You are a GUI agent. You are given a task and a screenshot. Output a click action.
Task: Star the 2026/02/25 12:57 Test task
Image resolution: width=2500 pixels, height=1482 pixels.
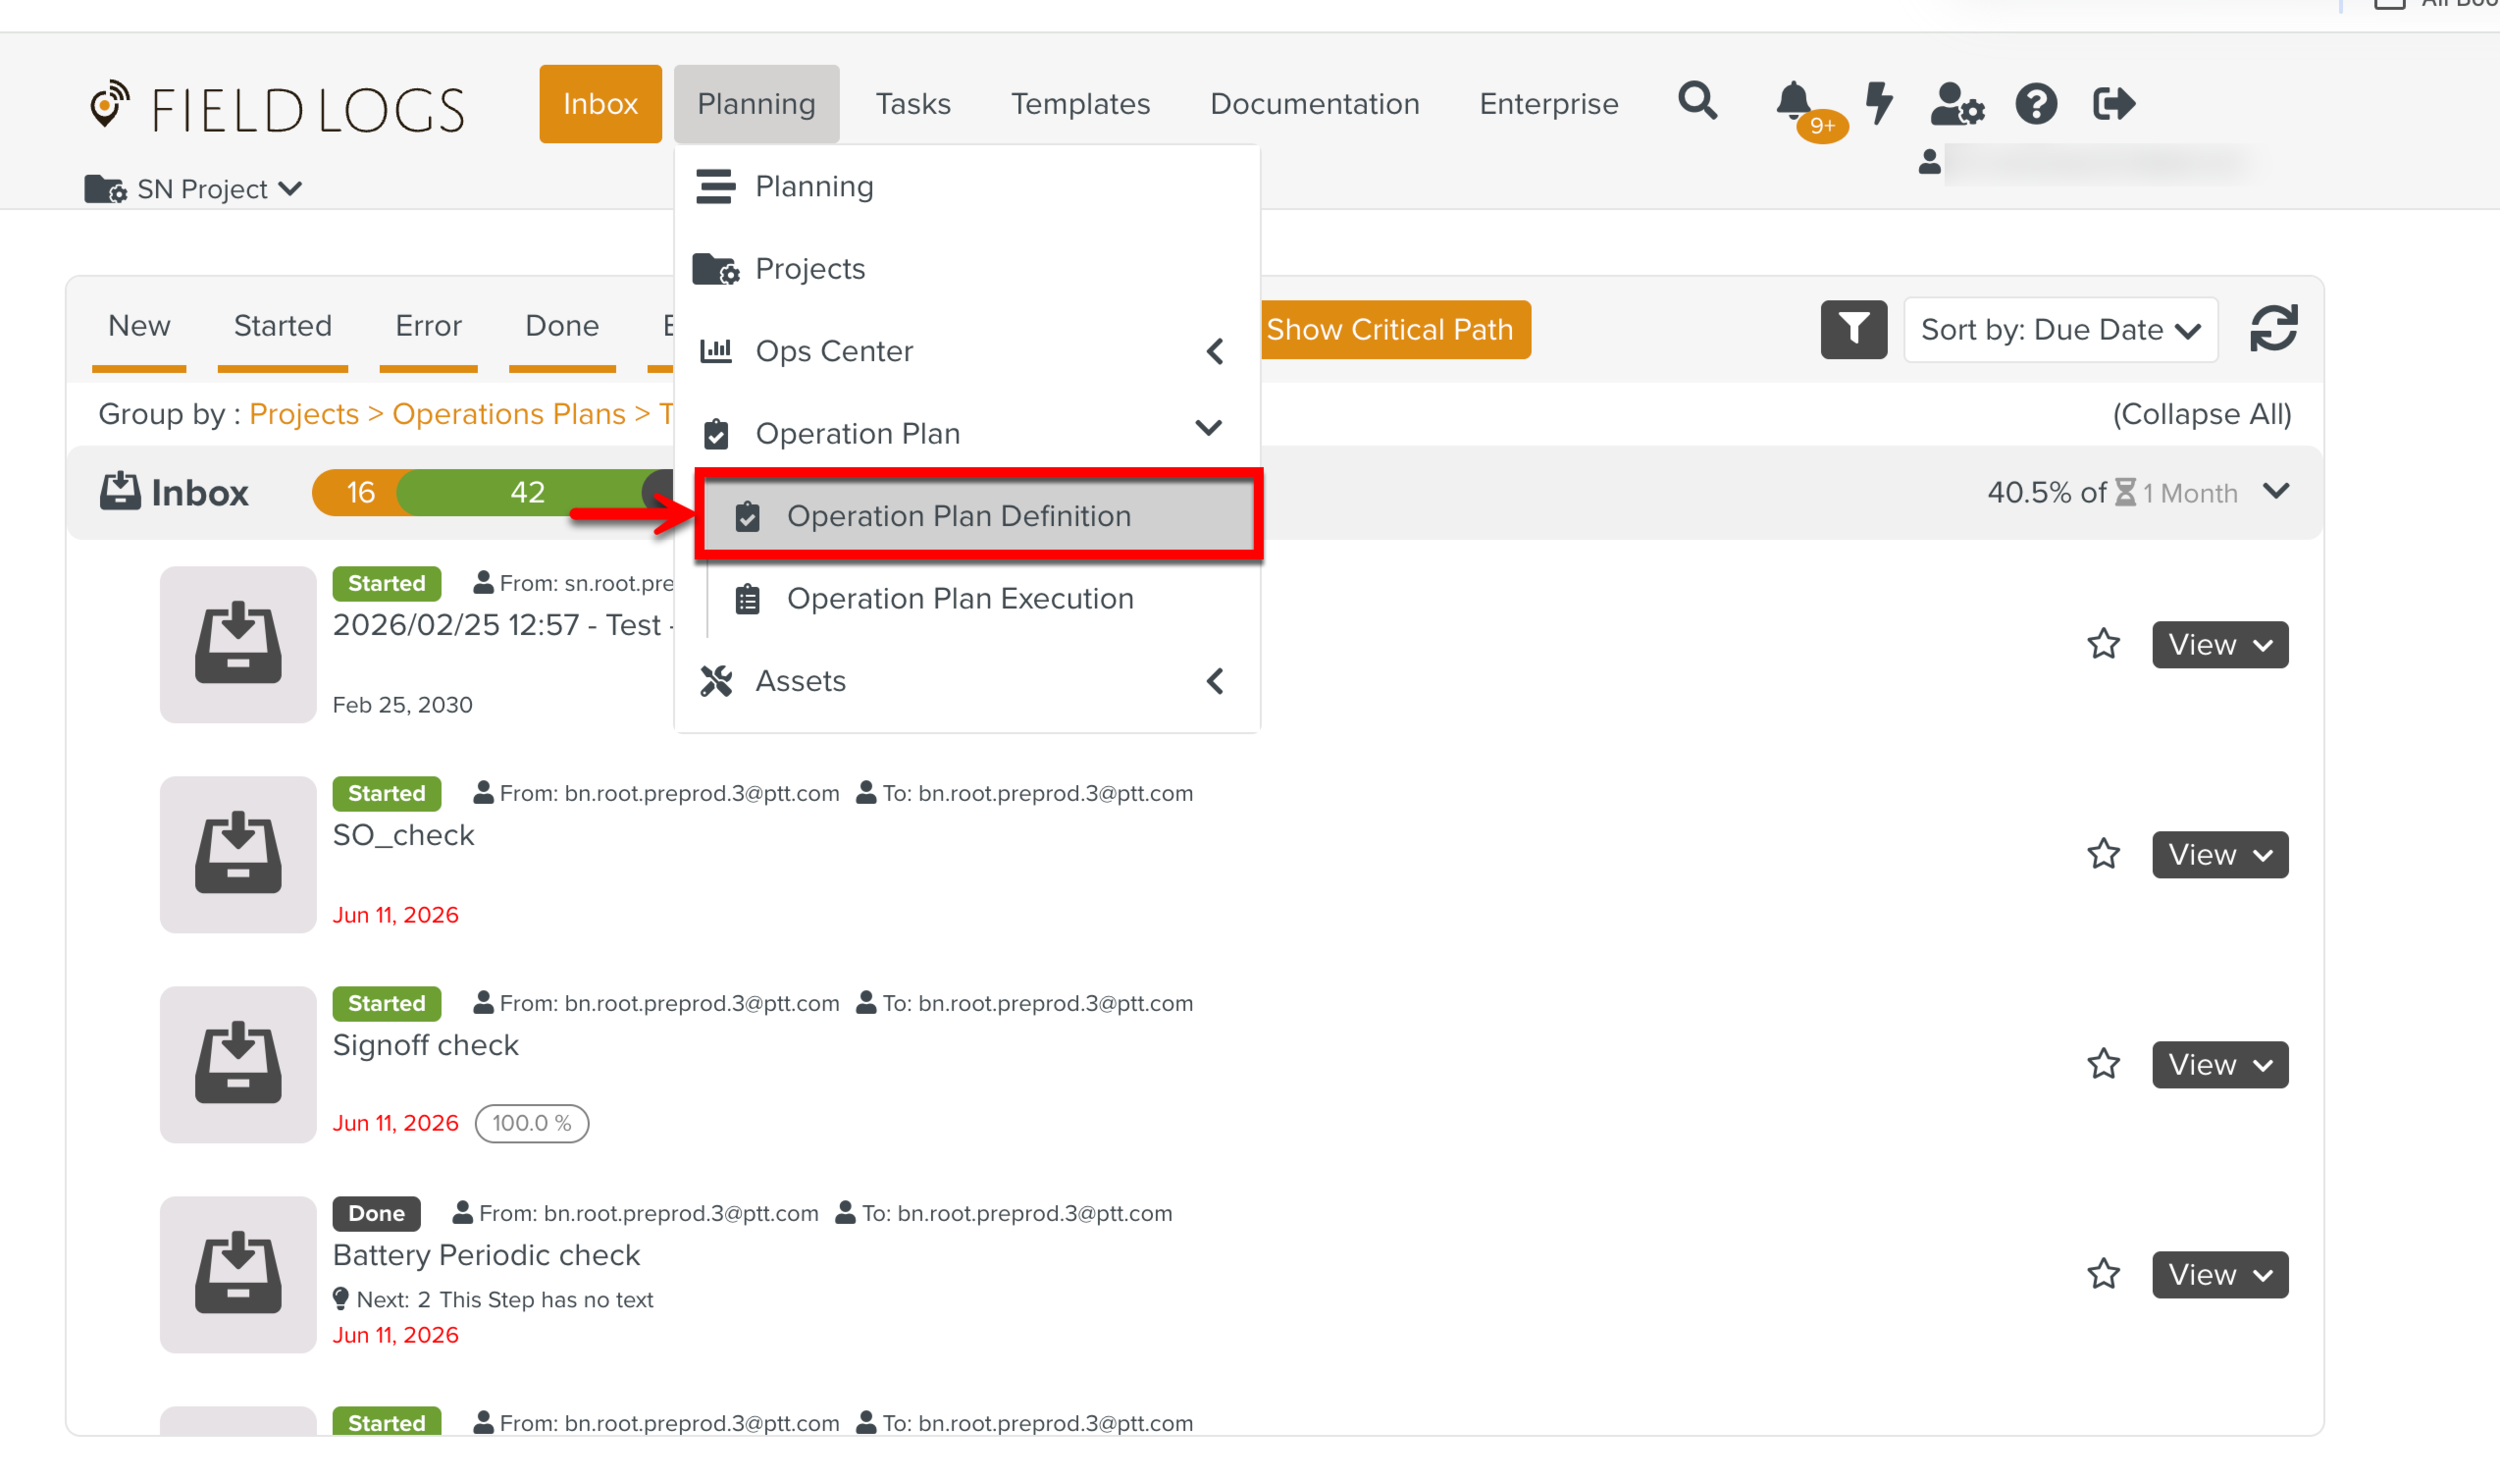[x=2103, y=643]
